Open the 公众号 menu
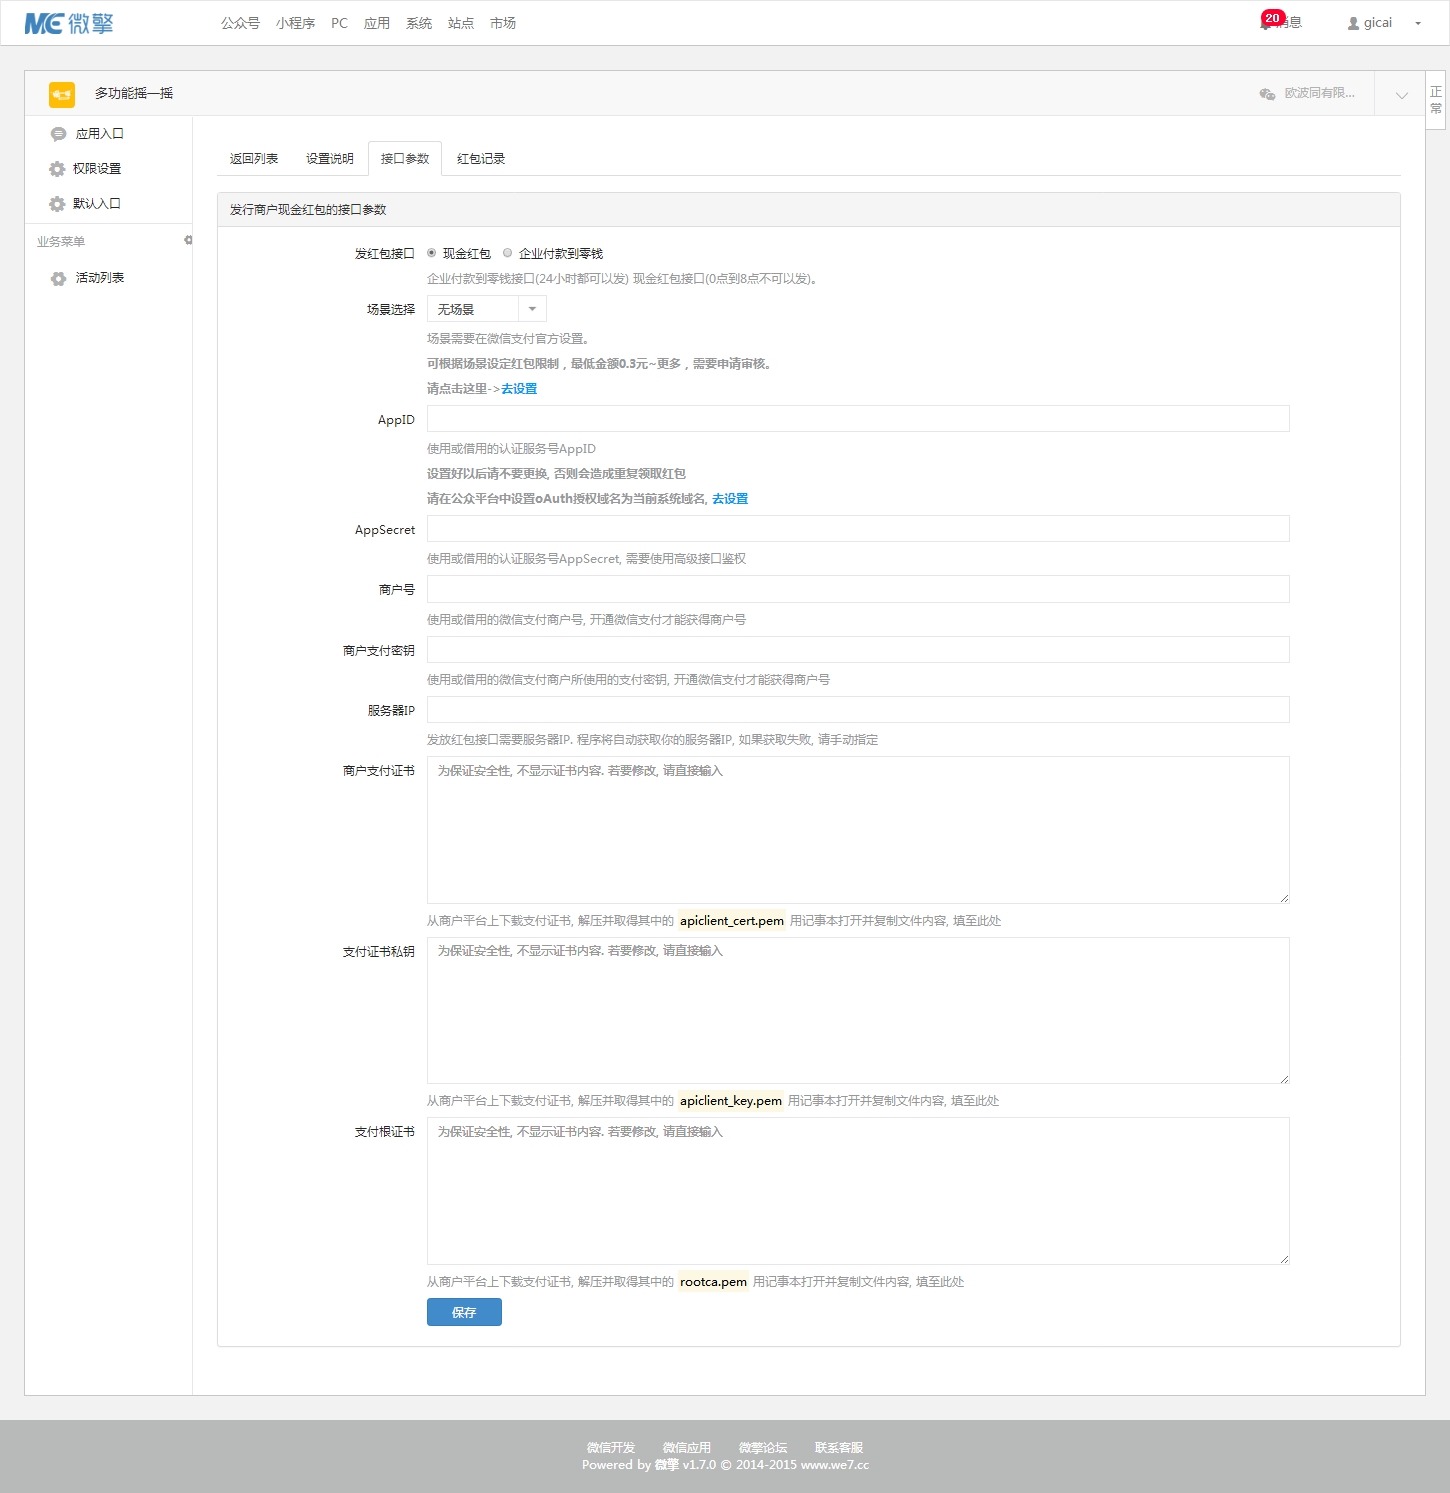The width and height of the screenshot is (1450, 1493). pos(240,23)
